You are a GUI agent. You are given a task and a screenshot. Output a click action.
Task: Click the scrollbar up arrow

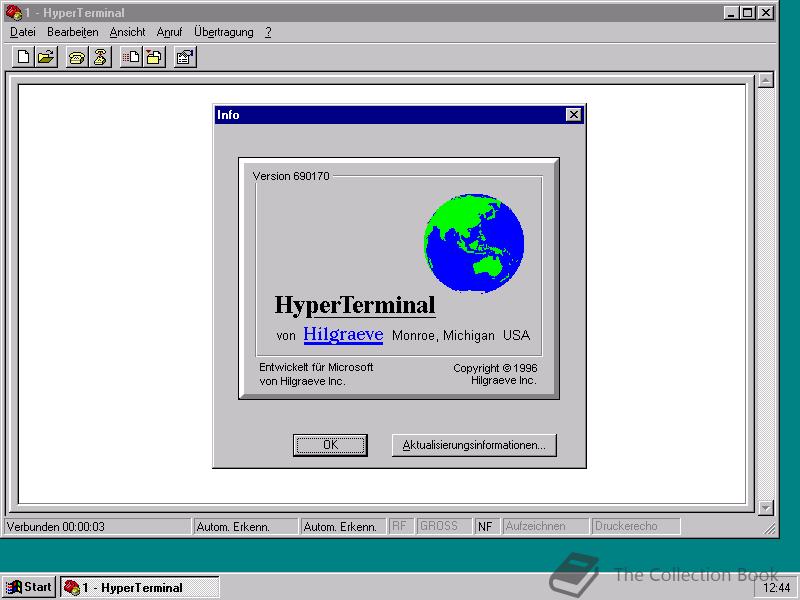pyautogui.click(x=766, y=80)
